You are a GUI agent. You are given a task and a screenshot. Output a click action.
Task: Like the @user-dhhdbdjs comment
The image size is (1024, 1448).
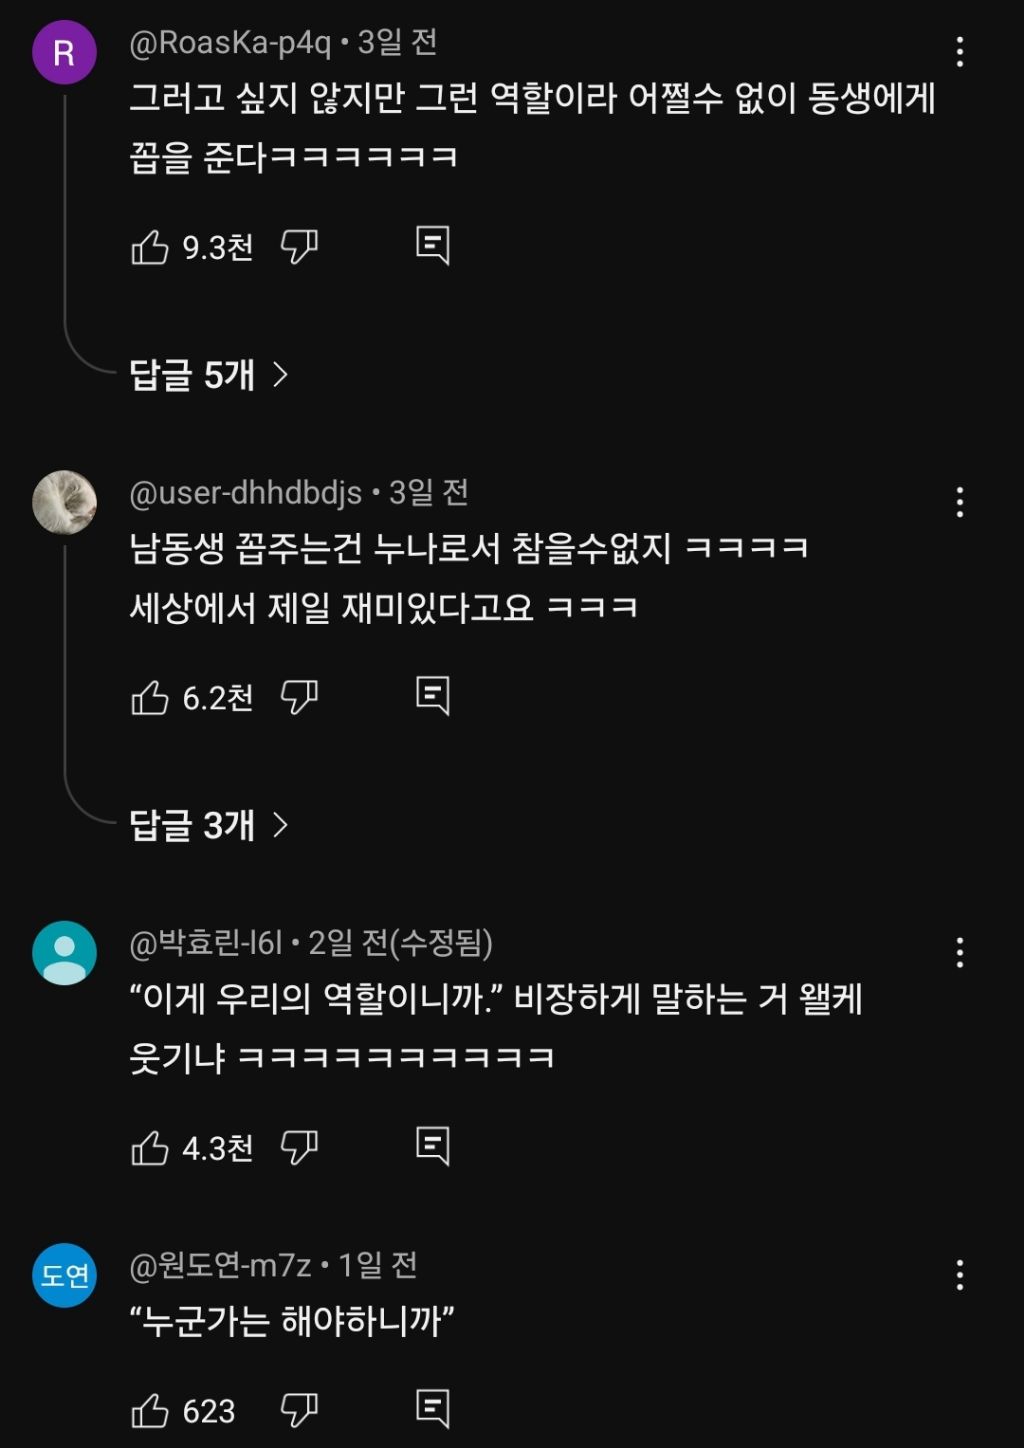(150, 698)
